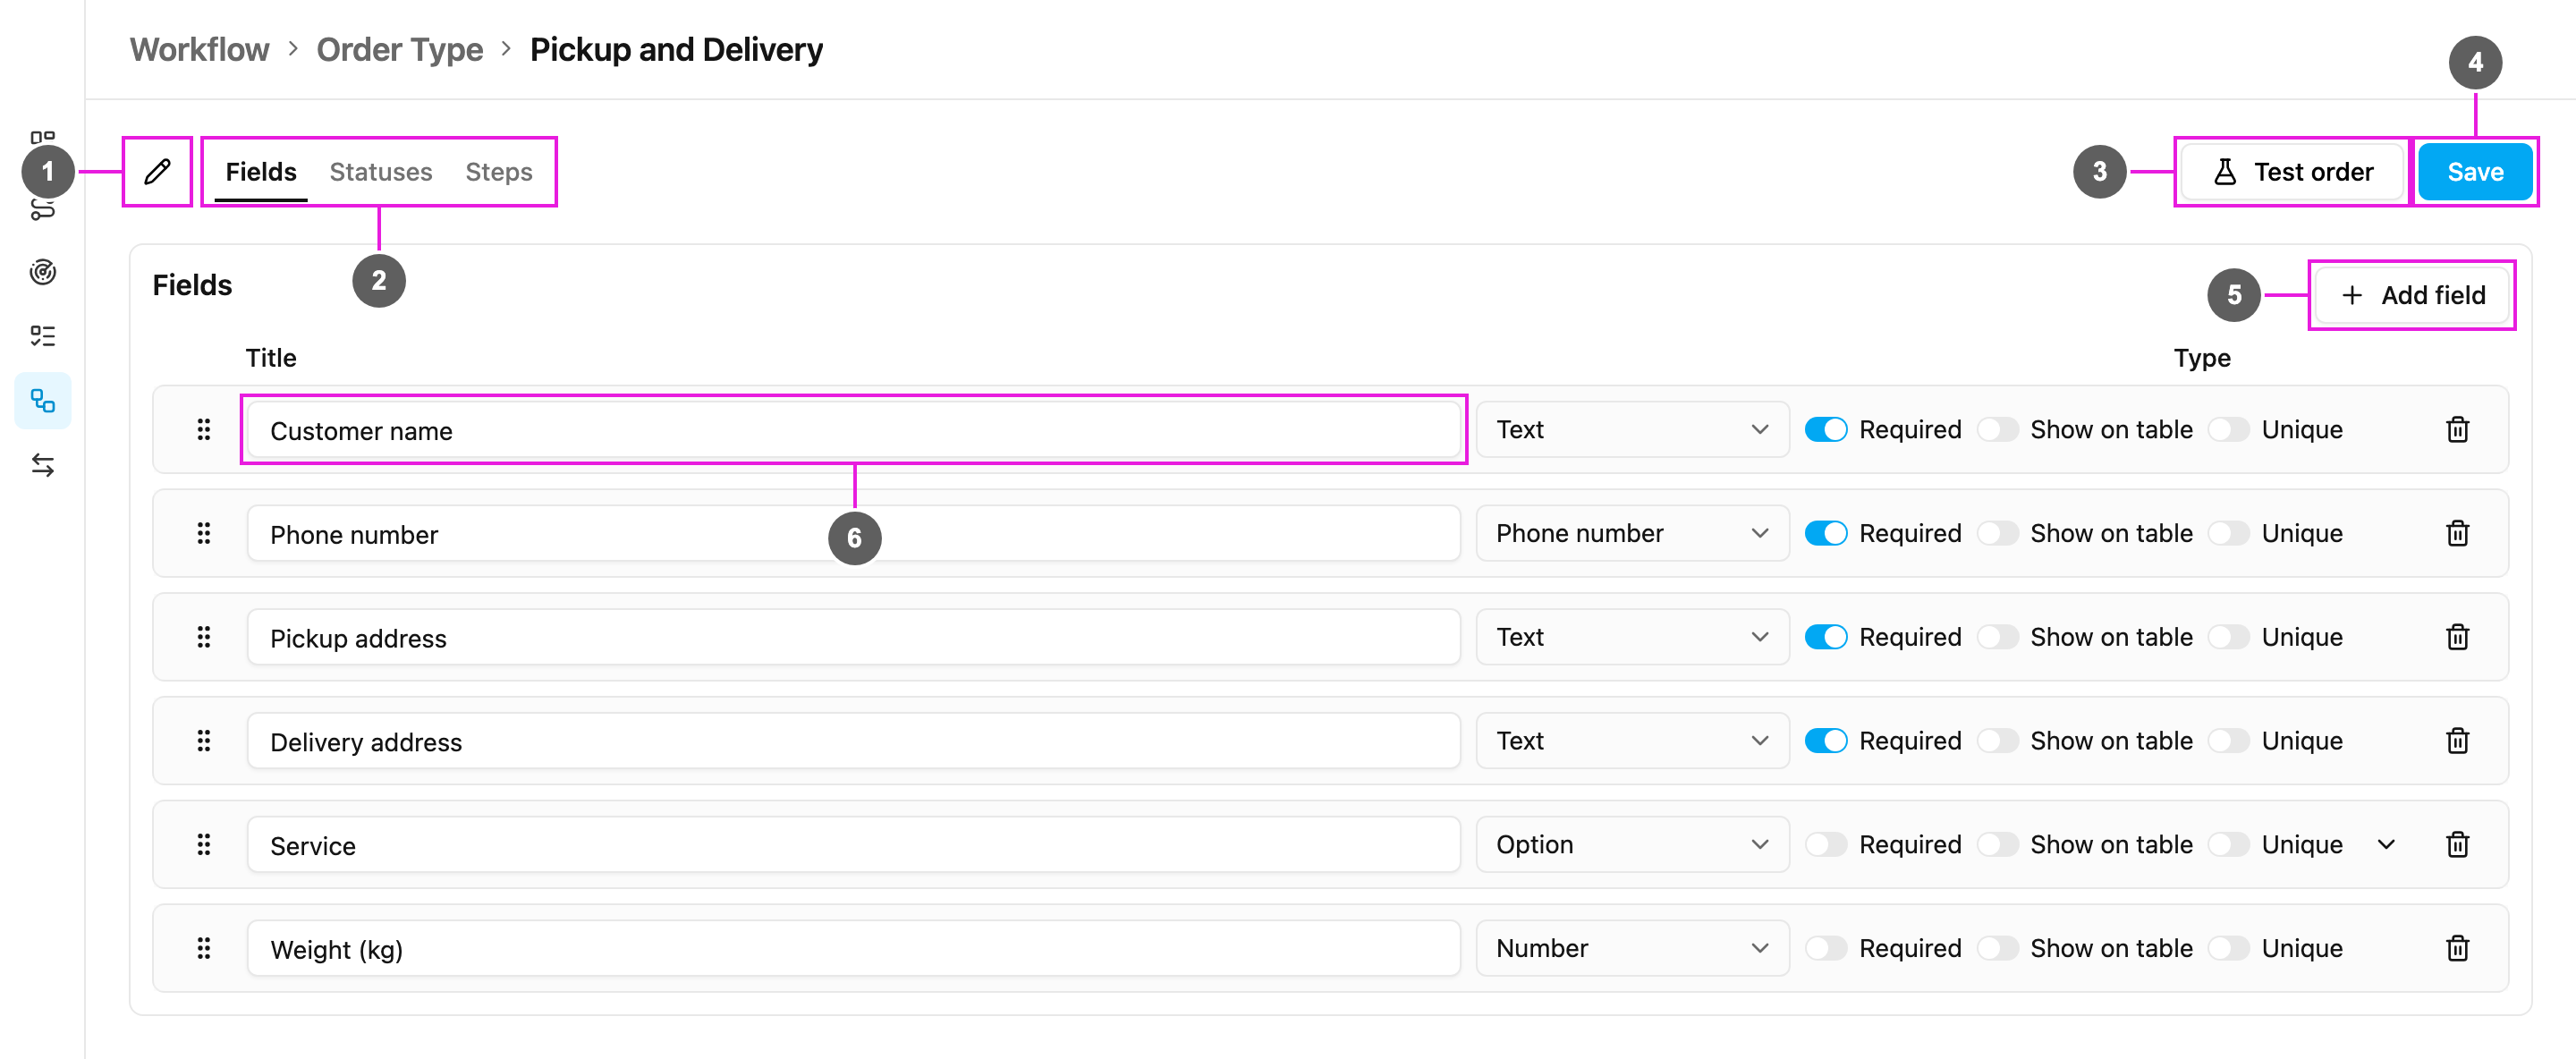This screenshot has width=2576, height=1059.
Task: Delete the Delivery address field
Action: (x=2457, y=741)
